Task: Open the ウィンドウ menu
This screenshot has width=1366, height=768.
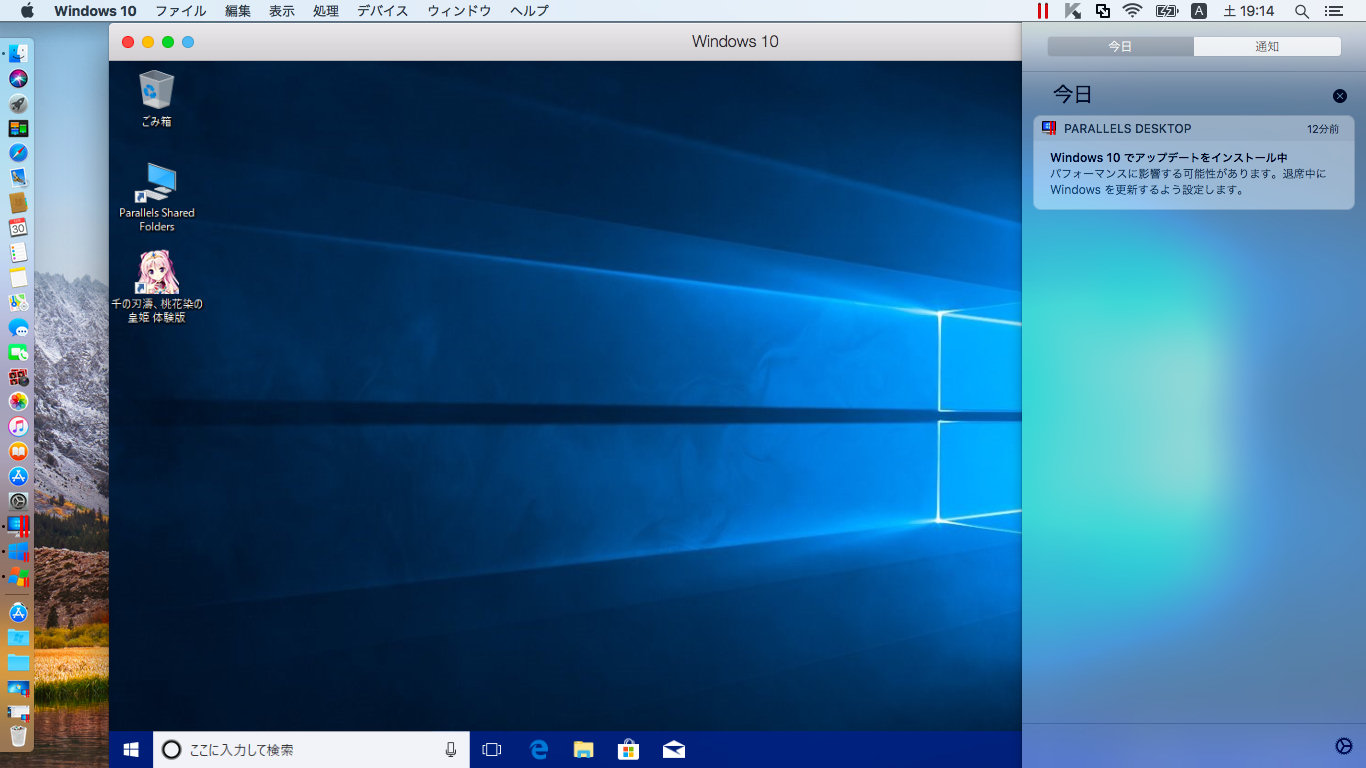Action: (x=459, y=11)
